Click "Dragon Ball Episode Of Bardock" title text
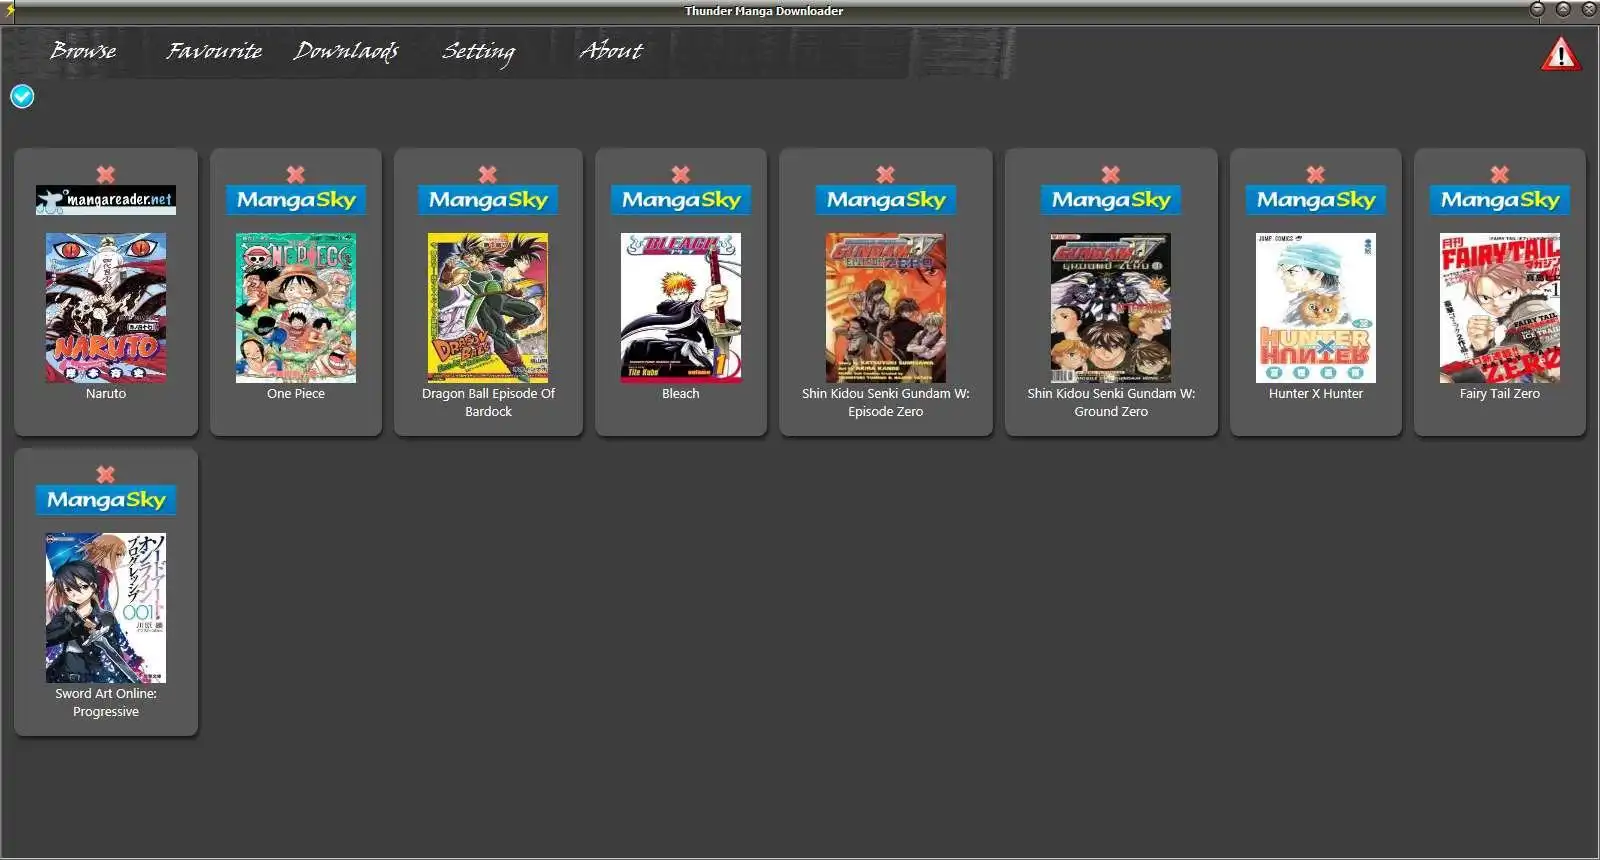1600x860 pixels. point(488,402)
